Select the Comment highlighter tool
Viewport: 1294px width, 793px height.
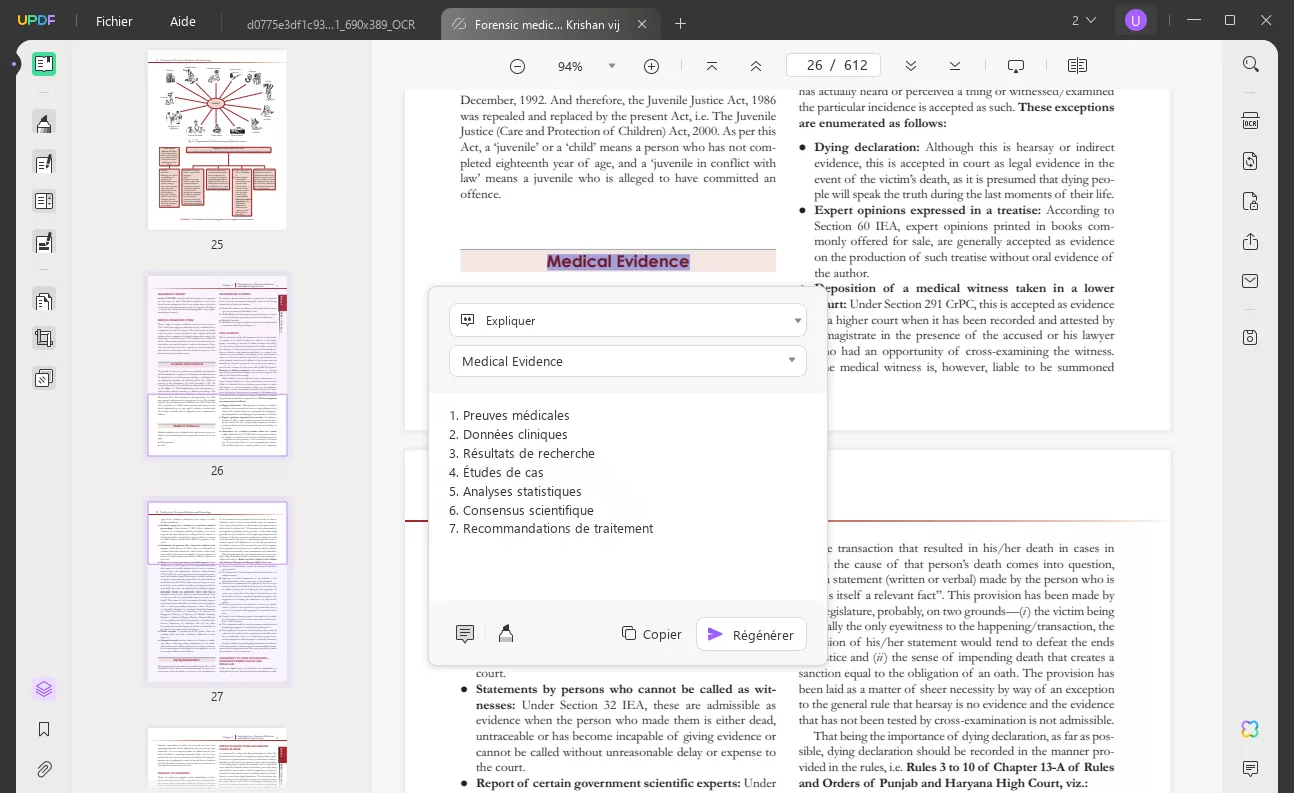(x=43, y=123)
